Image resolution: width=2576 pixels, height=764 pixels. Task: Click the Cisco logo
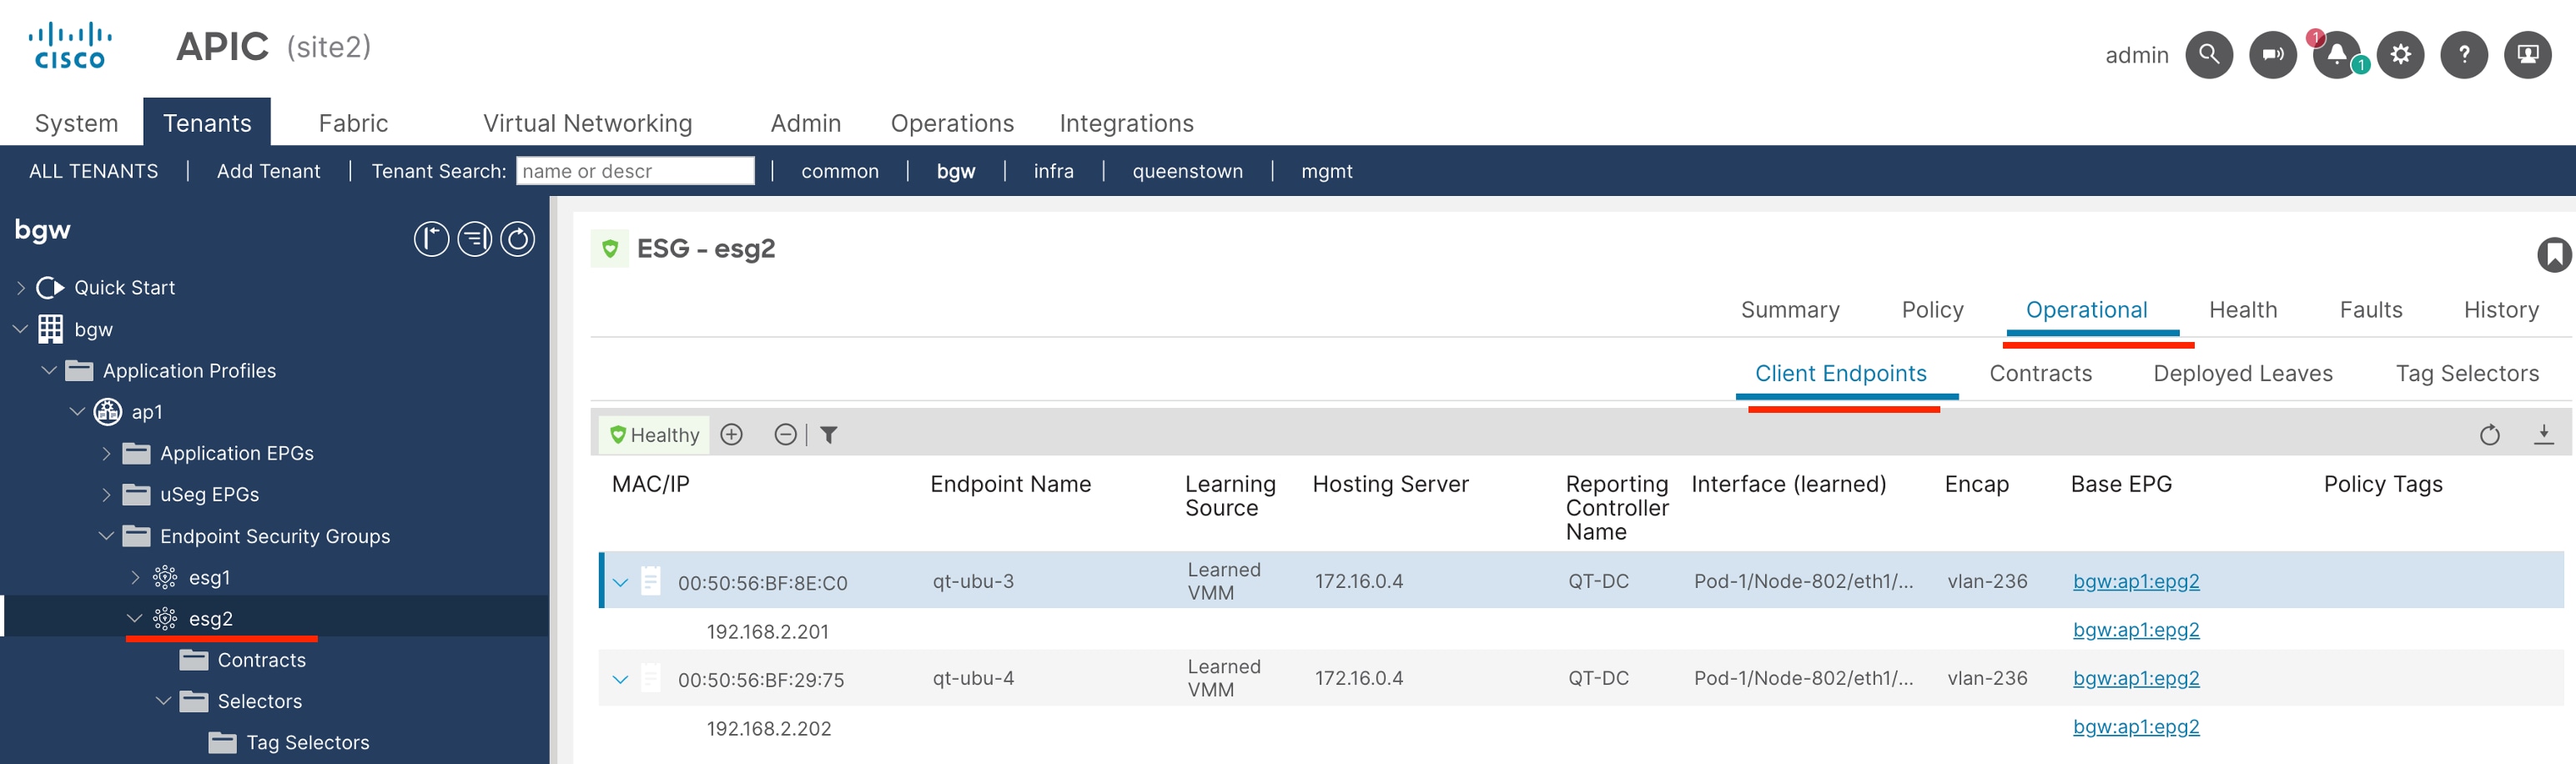[x=70, y=46]
